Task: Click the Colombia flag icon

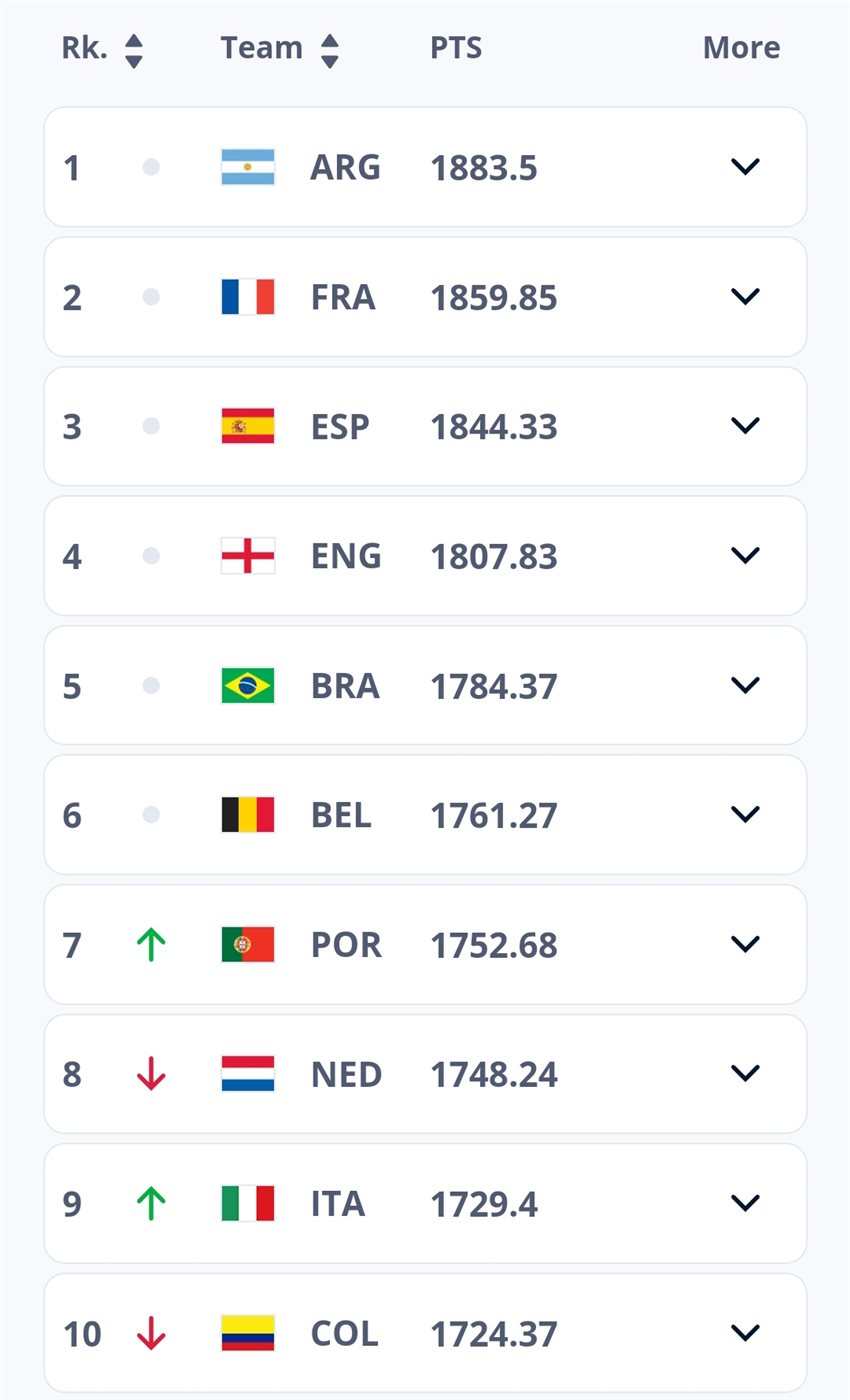Action: point(247,1333)
